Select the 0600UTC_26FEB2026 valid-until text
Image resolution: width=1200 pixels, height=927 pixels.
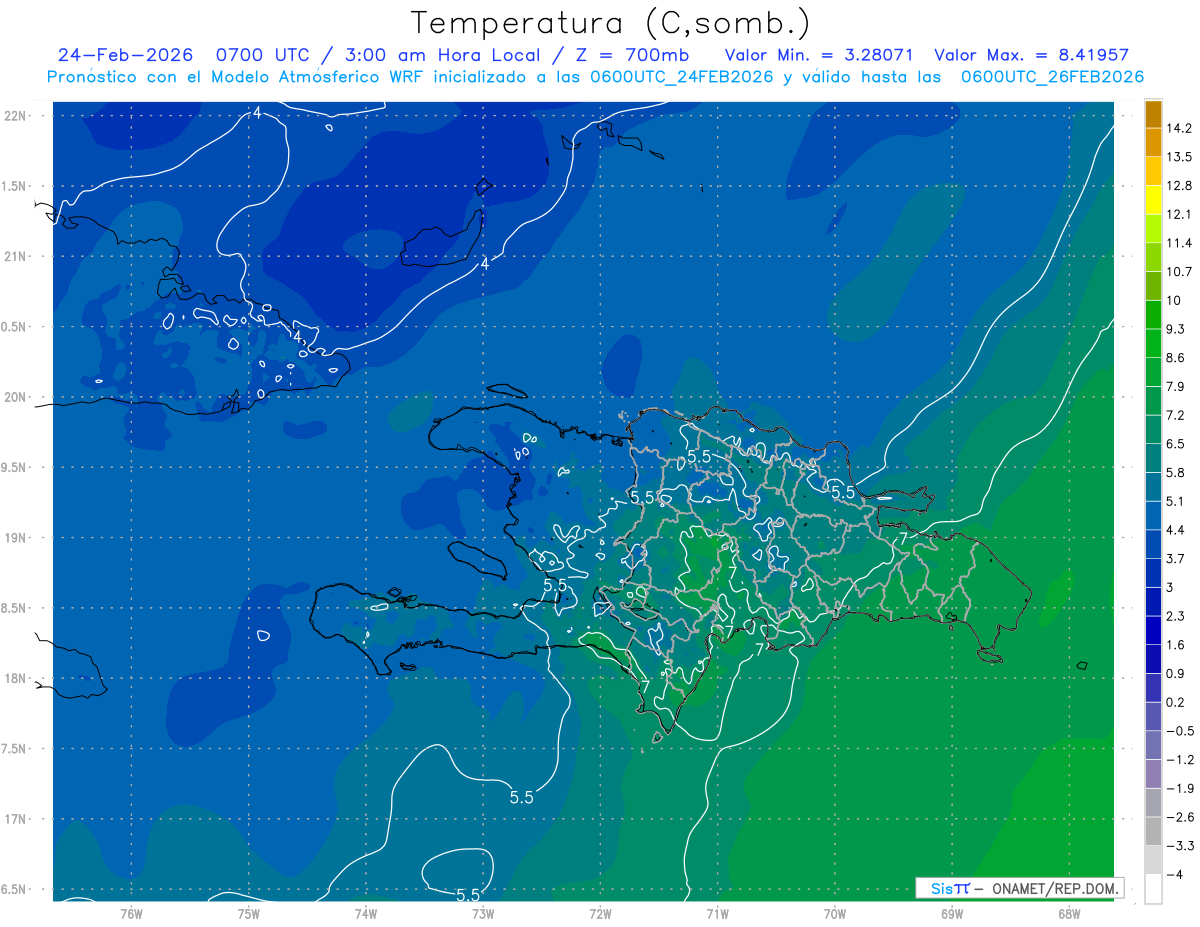[x=1052, y=77]
